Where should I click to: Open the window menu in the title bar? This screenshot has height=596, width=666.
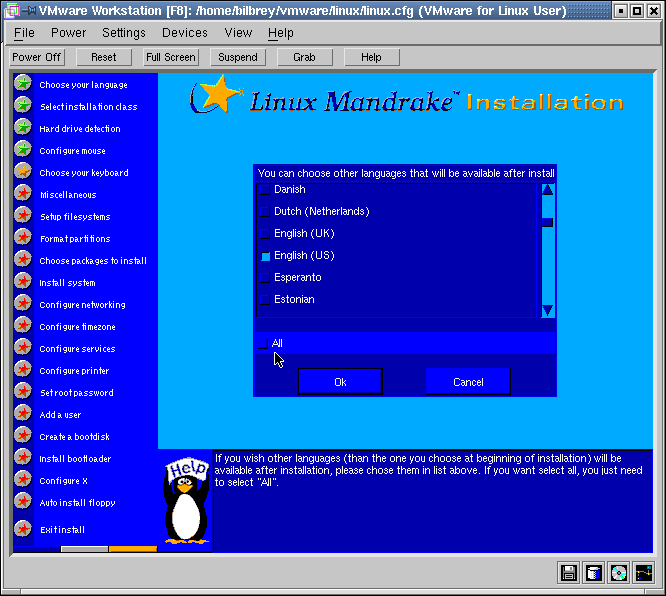12,11
